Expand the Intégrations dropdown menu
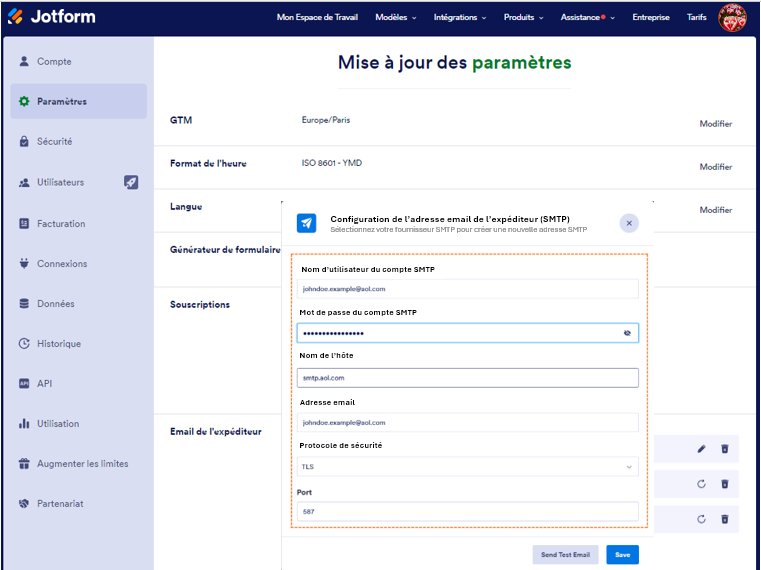The image size is (761, 570). click(460, 17)
